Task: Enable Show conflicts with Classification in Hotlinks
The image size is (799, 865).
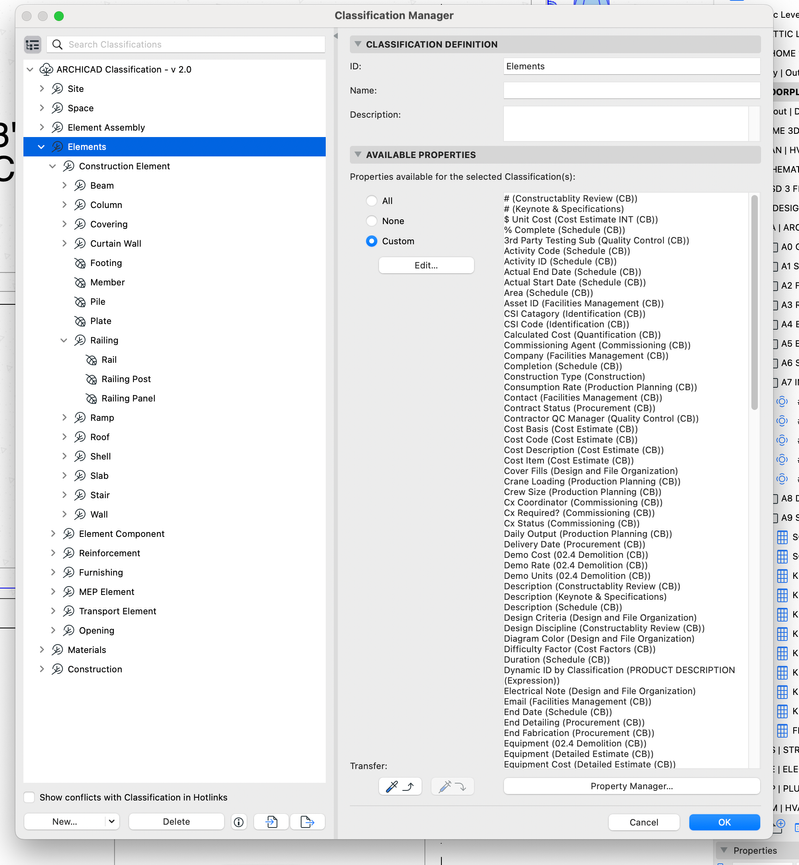Action: (30, 798)
